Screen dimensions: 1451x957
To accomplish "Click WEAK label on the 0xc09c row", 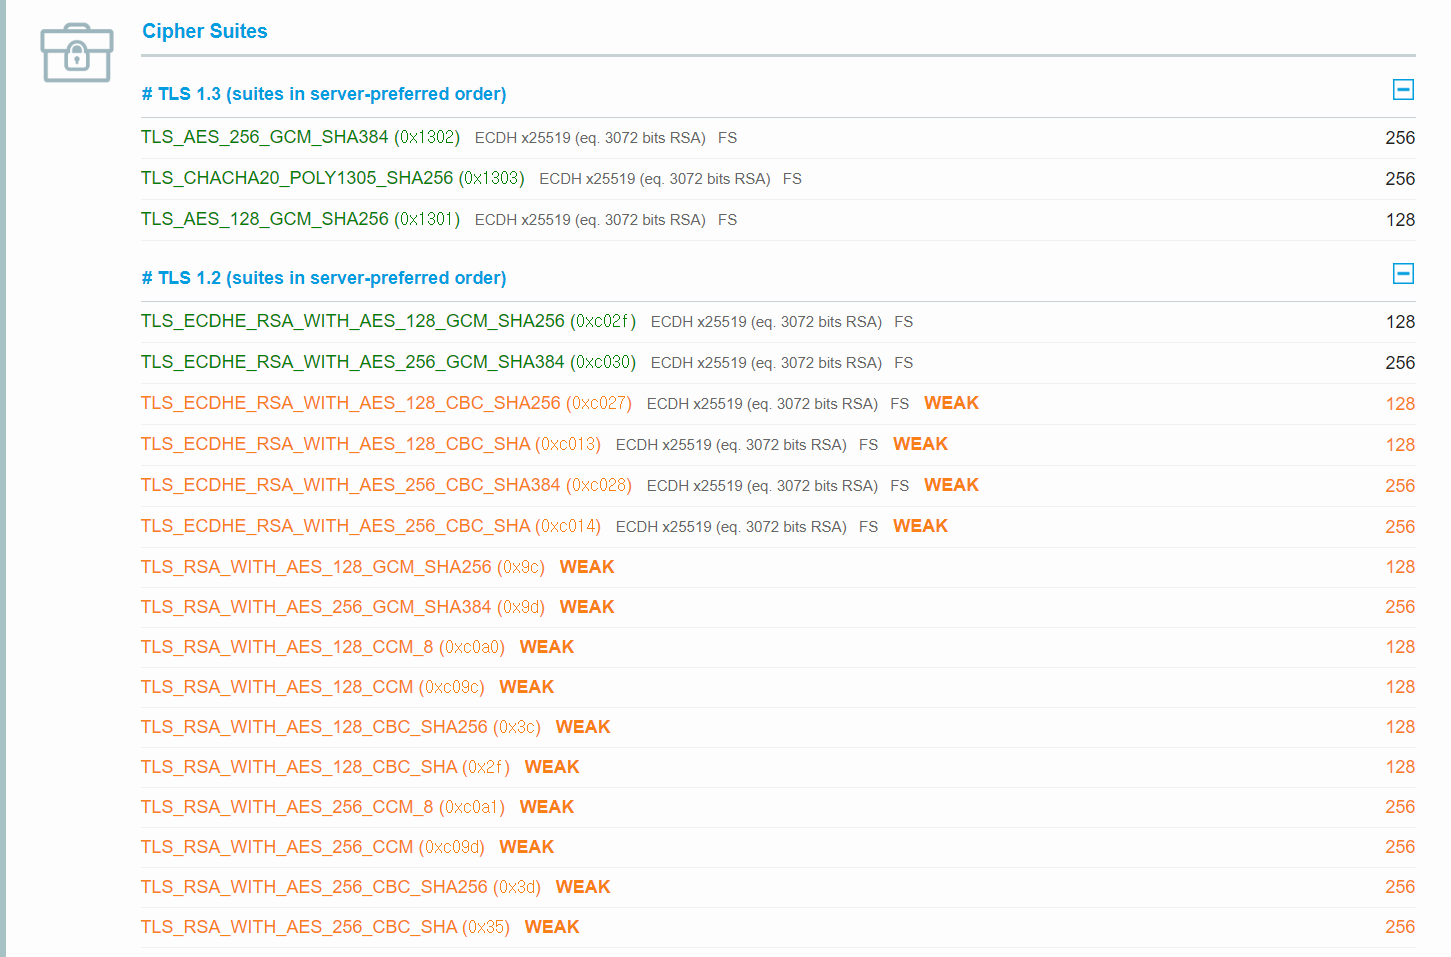I will click(527, 687).
